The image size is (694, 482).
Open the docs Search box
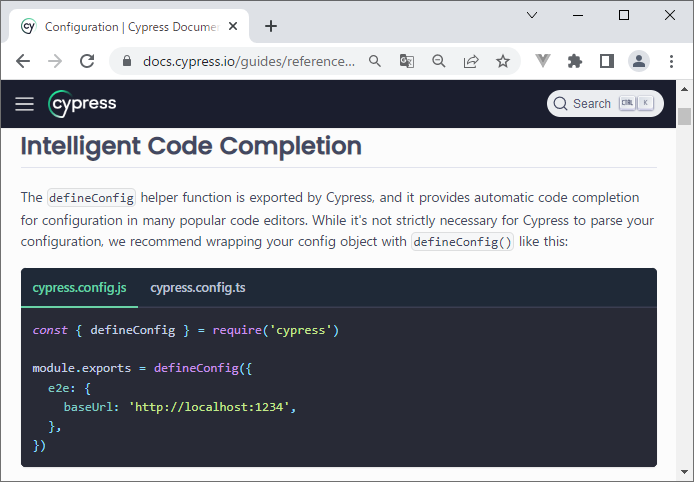tap(605, 104)
